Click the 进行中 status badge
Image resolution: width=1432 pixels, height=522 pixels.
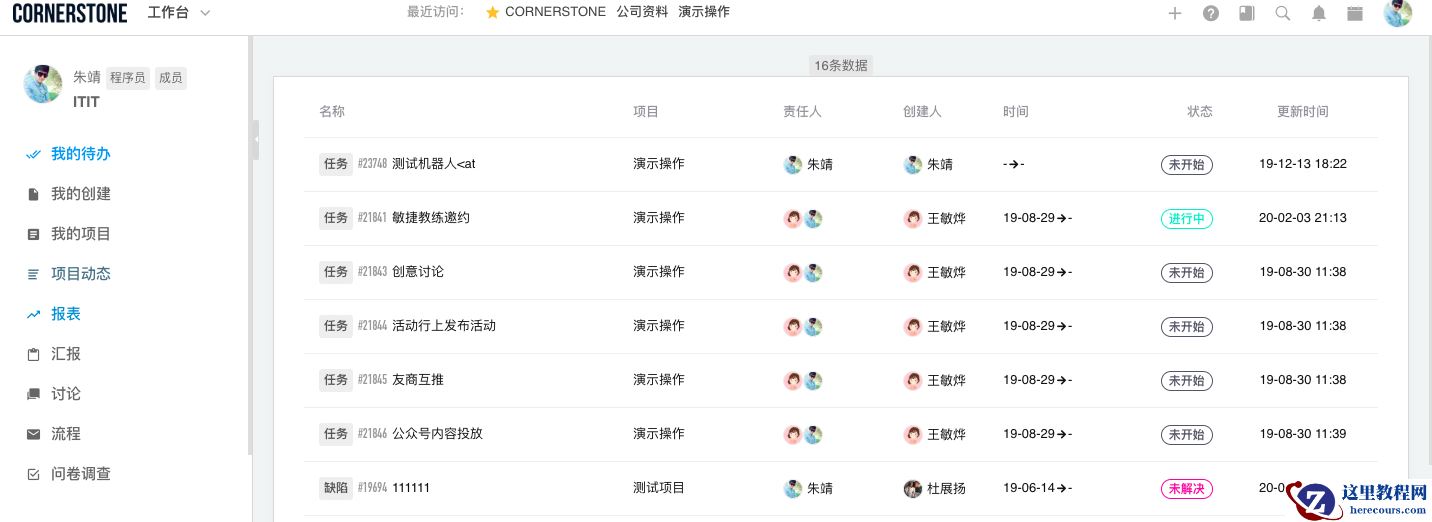coord(1186,218)
